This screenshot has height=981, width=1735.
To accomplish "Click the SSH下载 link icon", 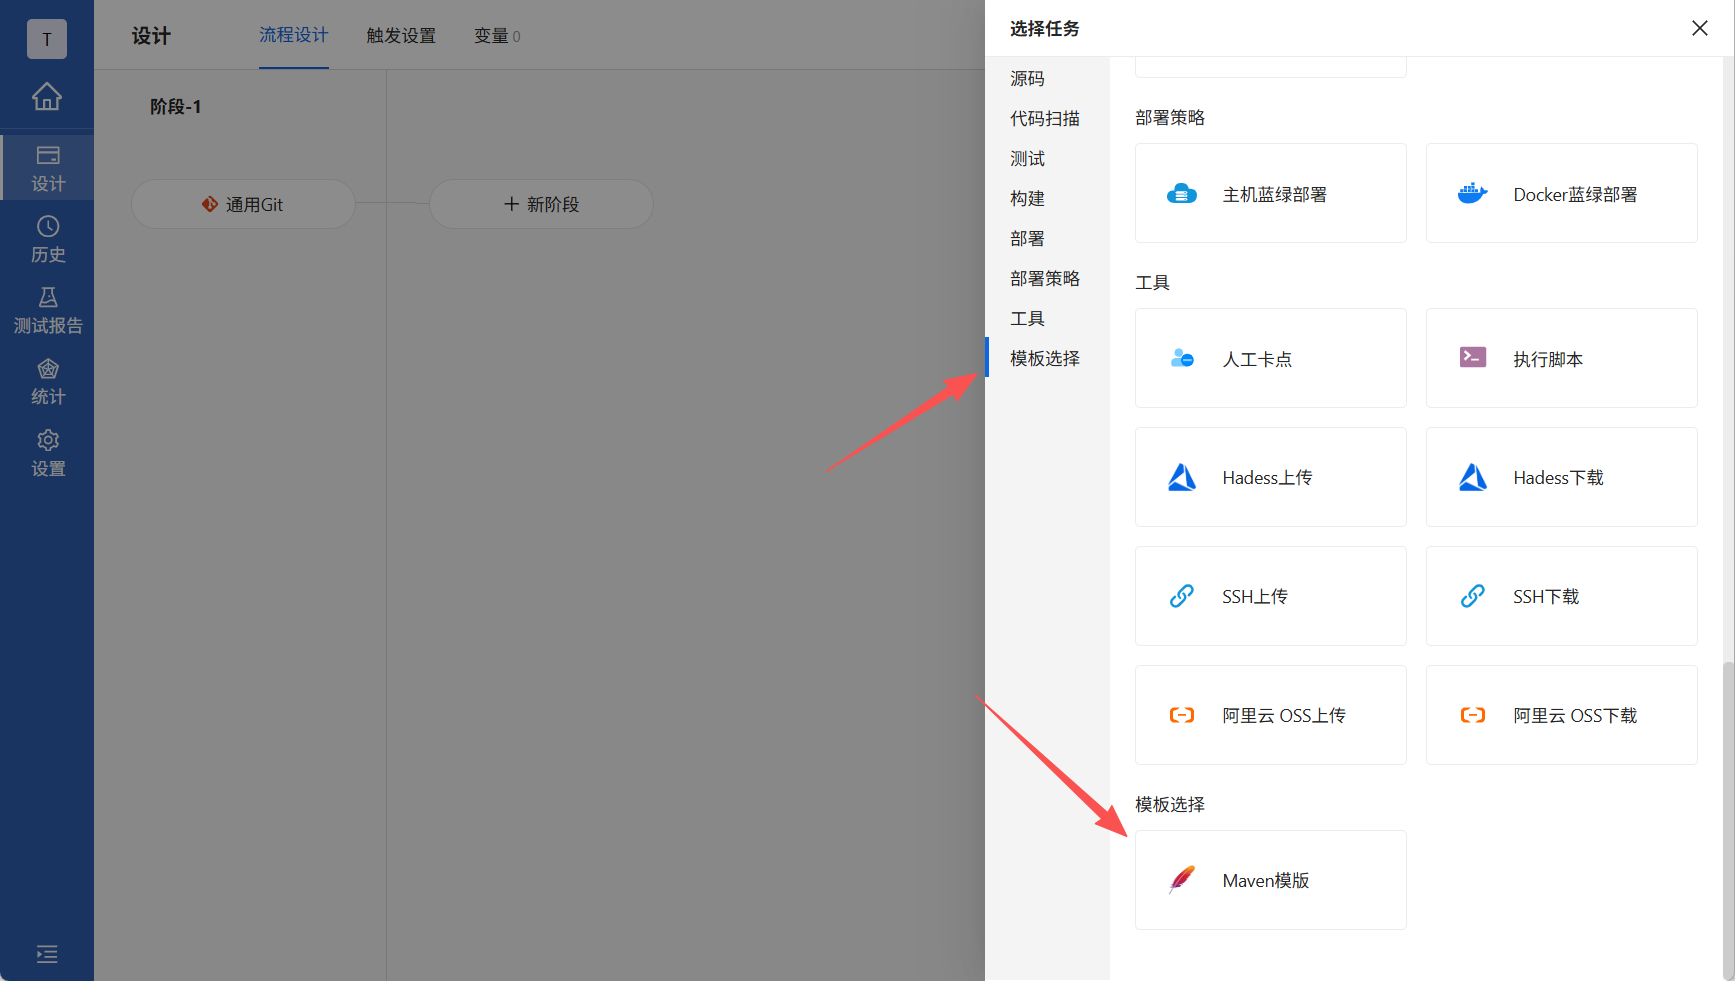I will click(1472, 595).
